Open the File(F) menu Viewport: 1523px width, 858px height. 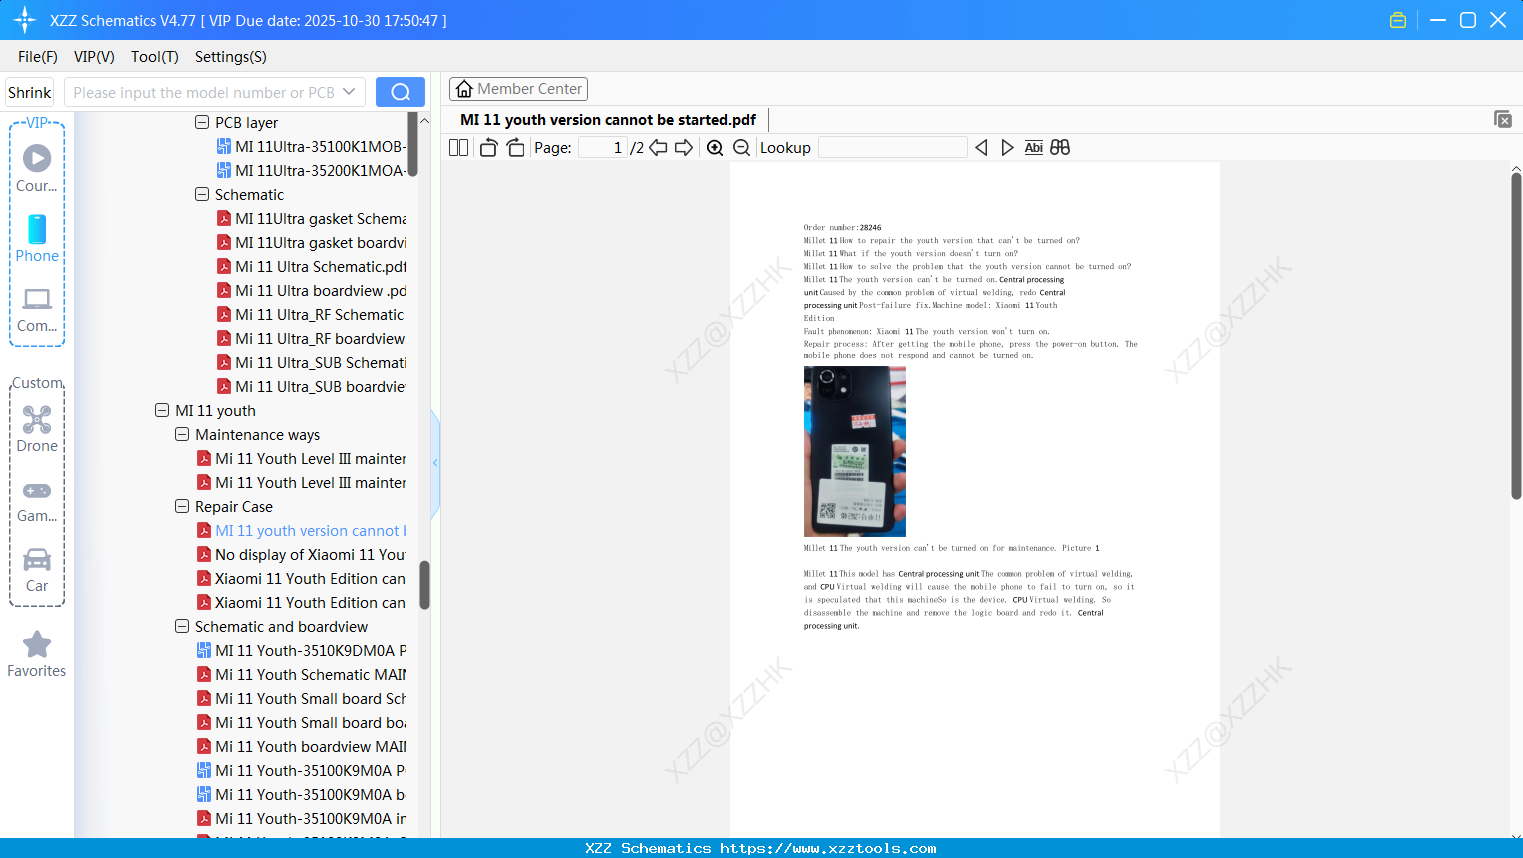click(38, 57)
